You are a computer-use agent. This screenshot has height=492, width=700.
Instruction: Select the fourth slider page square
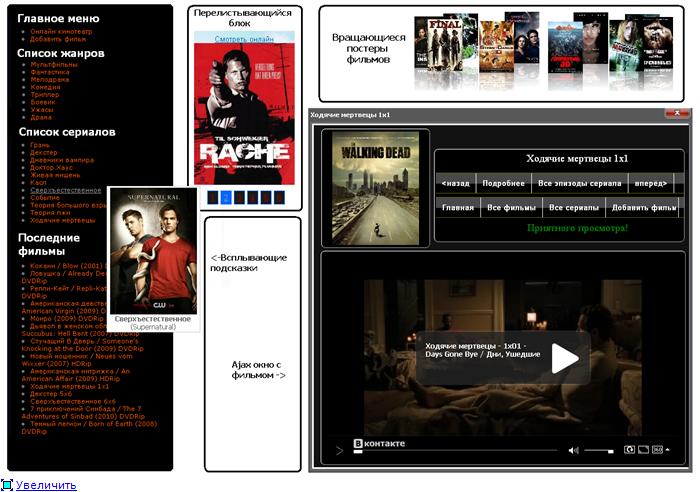coord(253,197)
